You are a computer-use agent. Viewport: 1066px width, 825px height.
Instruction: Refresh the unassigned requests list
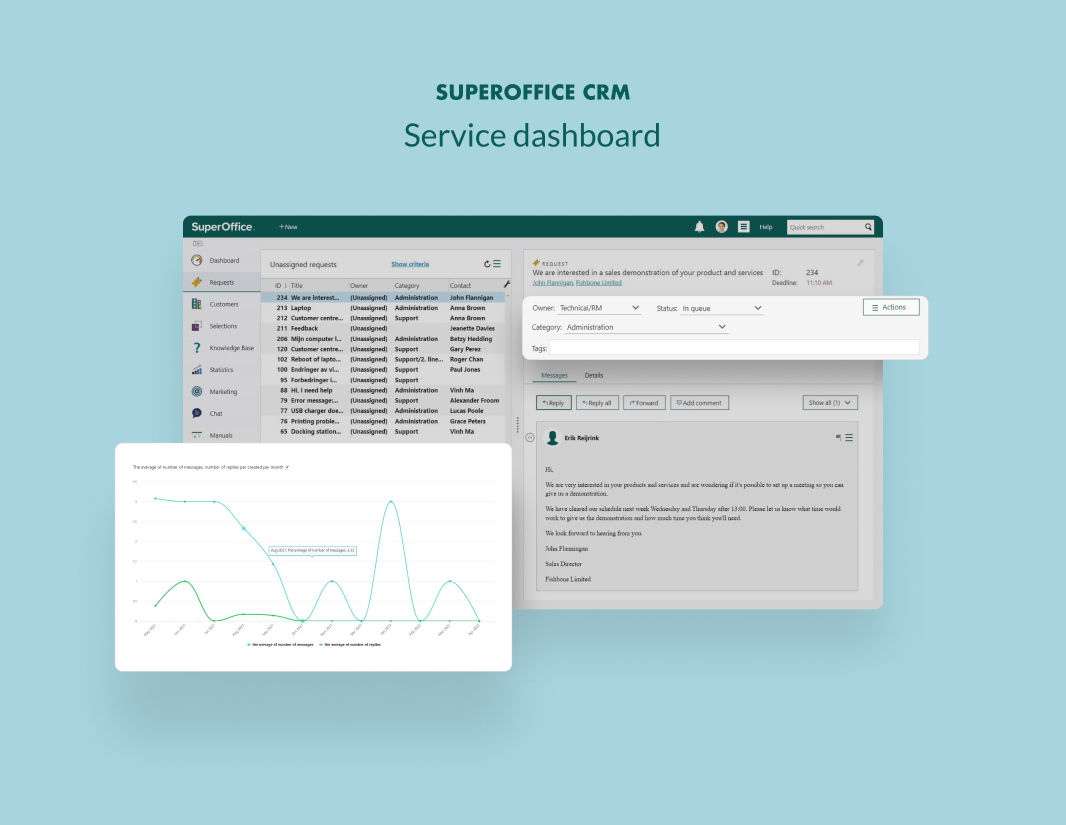coord(487,264)
